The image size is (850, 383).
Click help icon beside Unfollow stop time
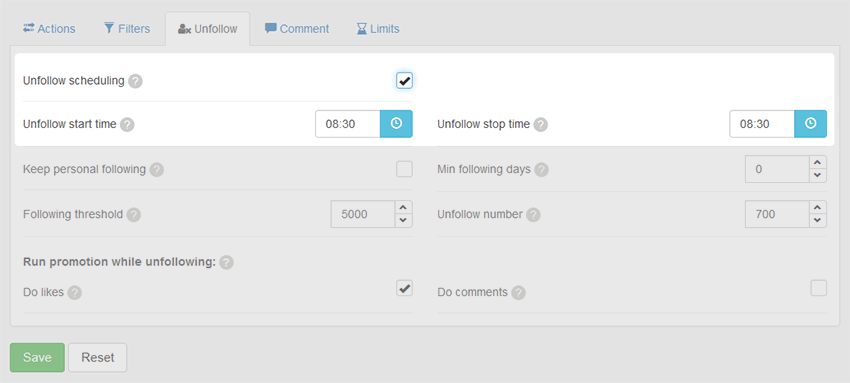click(540, 125)
